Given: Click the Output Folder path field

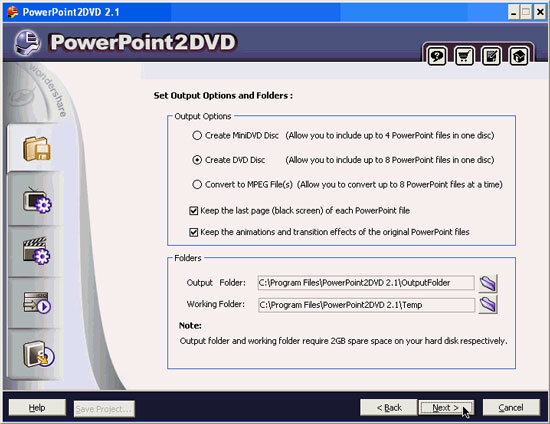Looking at the screenshot, I should [366, 283].
